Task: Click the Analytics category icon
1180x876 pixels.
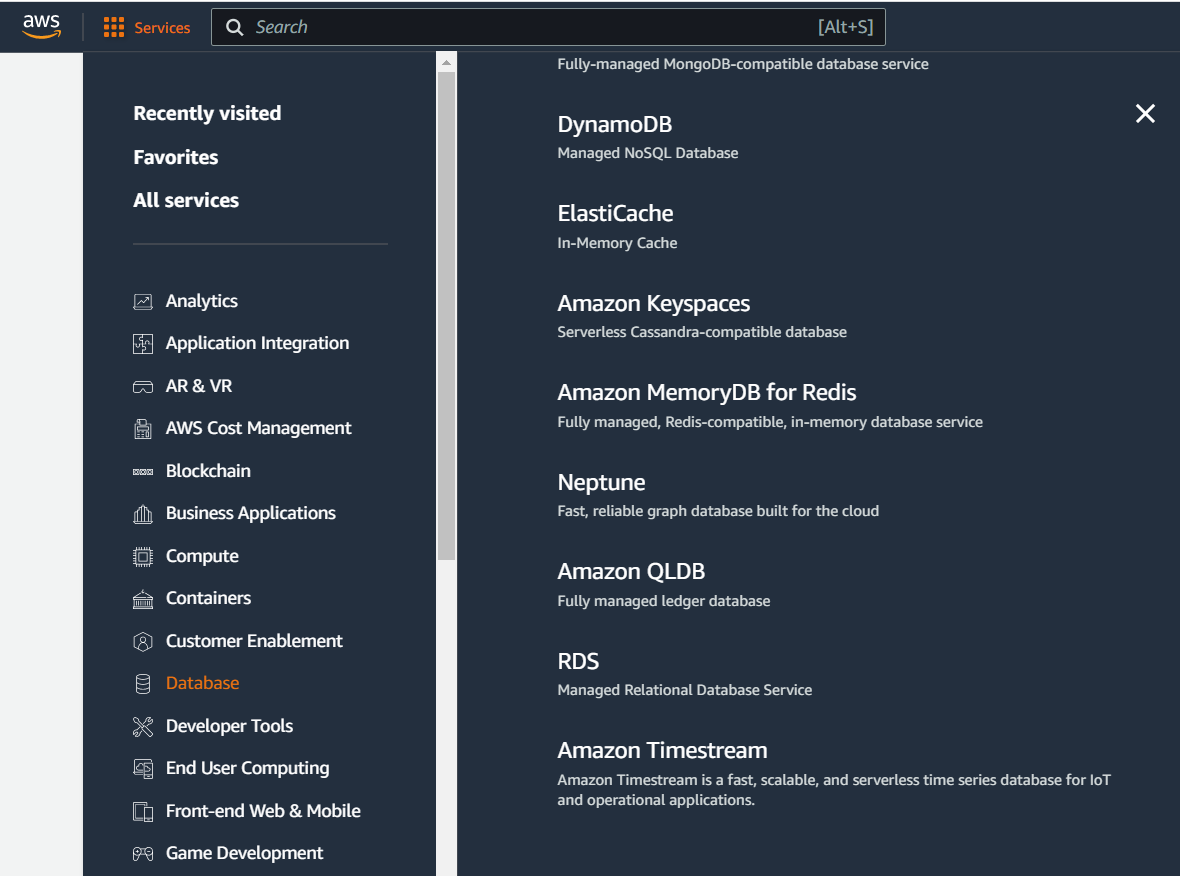Action: [143, 302]
